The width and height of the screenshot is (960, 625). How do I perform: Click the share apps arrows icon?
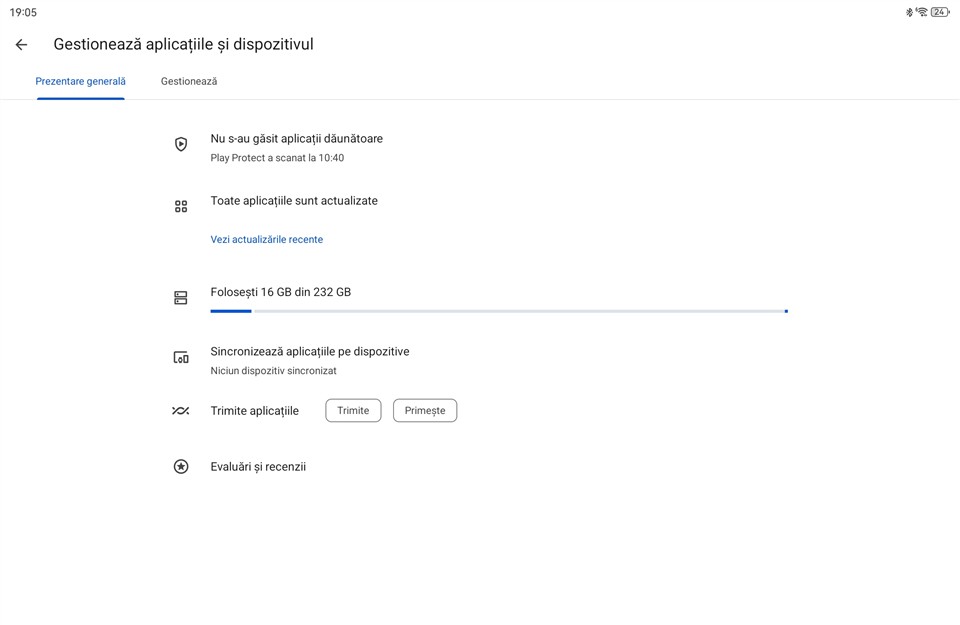coord(181,411)
